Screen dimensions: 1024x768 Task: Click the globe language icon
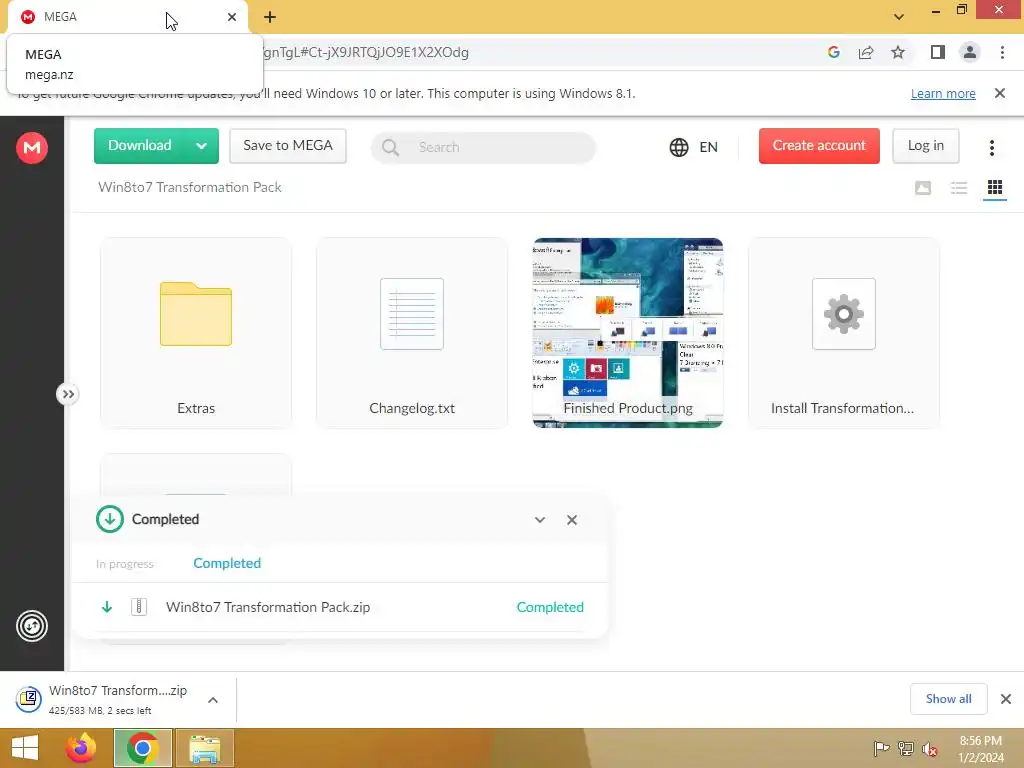[x=679, y=147]
